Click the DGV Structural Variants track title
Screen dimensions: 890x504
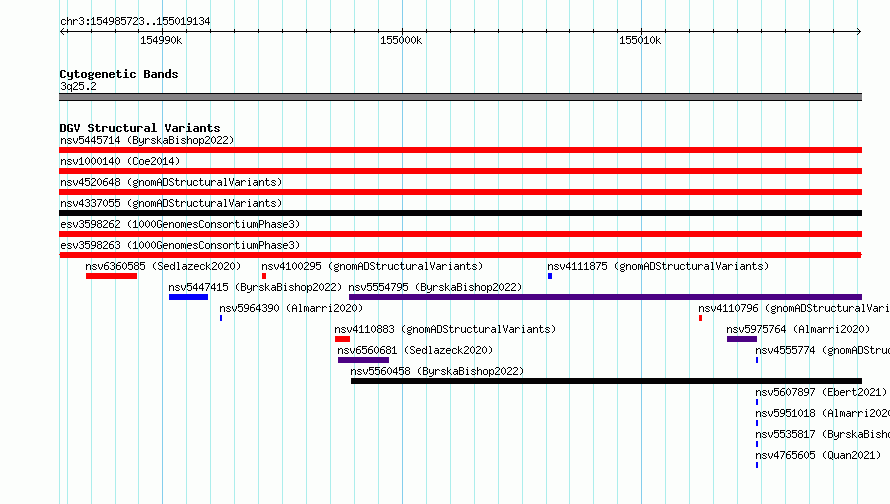coord(140,128)
